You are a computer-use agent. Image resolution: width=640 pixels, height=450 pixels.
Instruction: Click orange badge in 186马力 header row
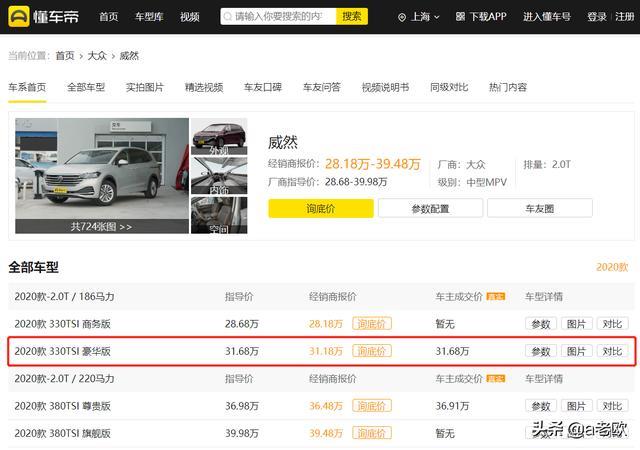[x=496, y=296]
